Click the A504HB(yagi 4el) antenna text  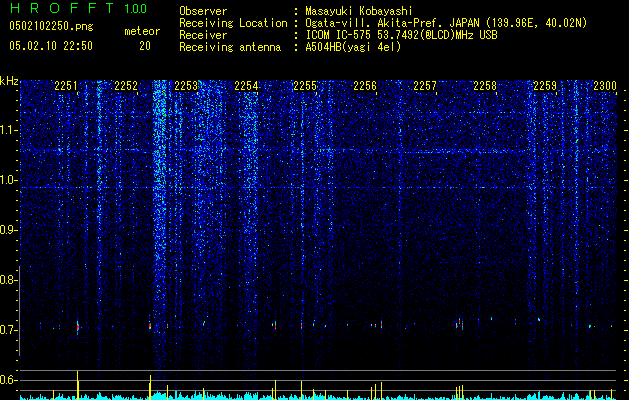(353, 47)
